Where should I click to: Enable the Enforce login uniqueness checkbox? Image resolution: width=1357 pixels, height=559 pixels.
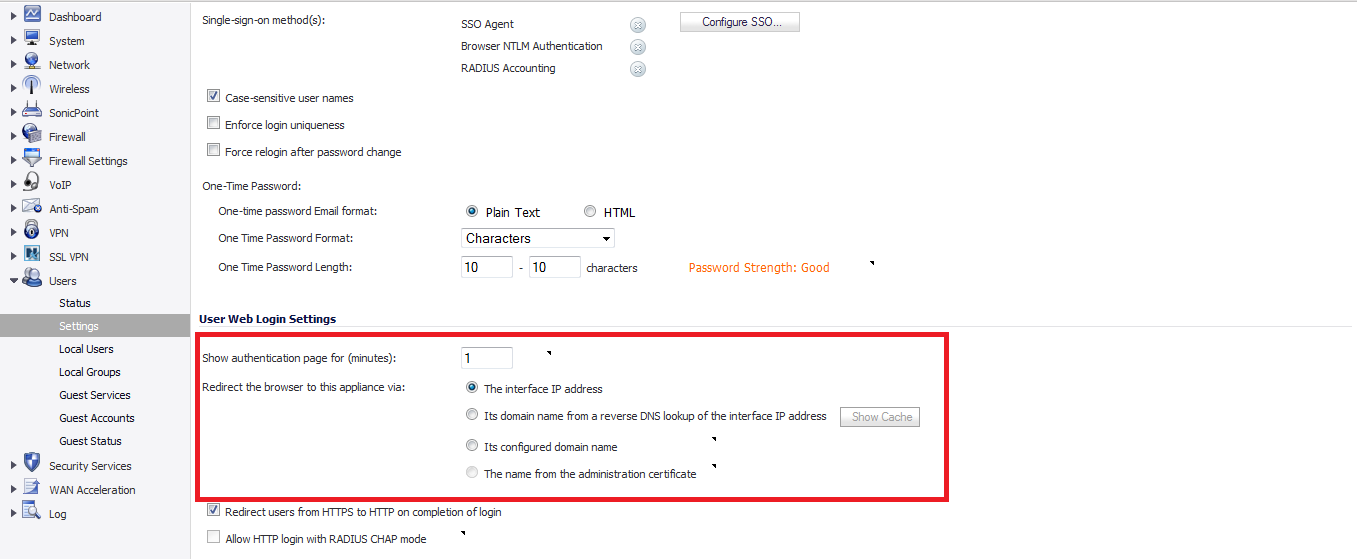coord(214,124)
